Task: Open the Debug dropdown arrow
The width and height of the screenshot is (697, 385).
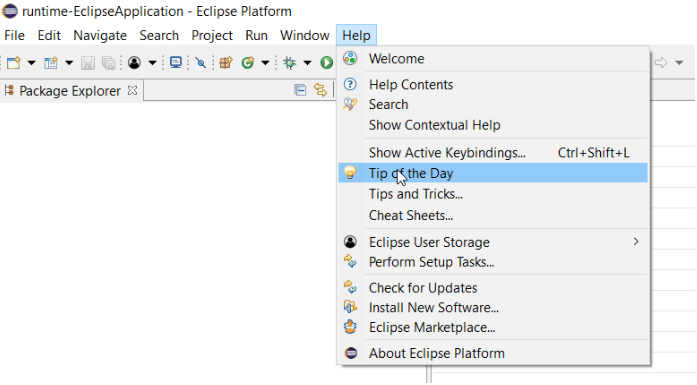Action: click(x=307, y=63)
